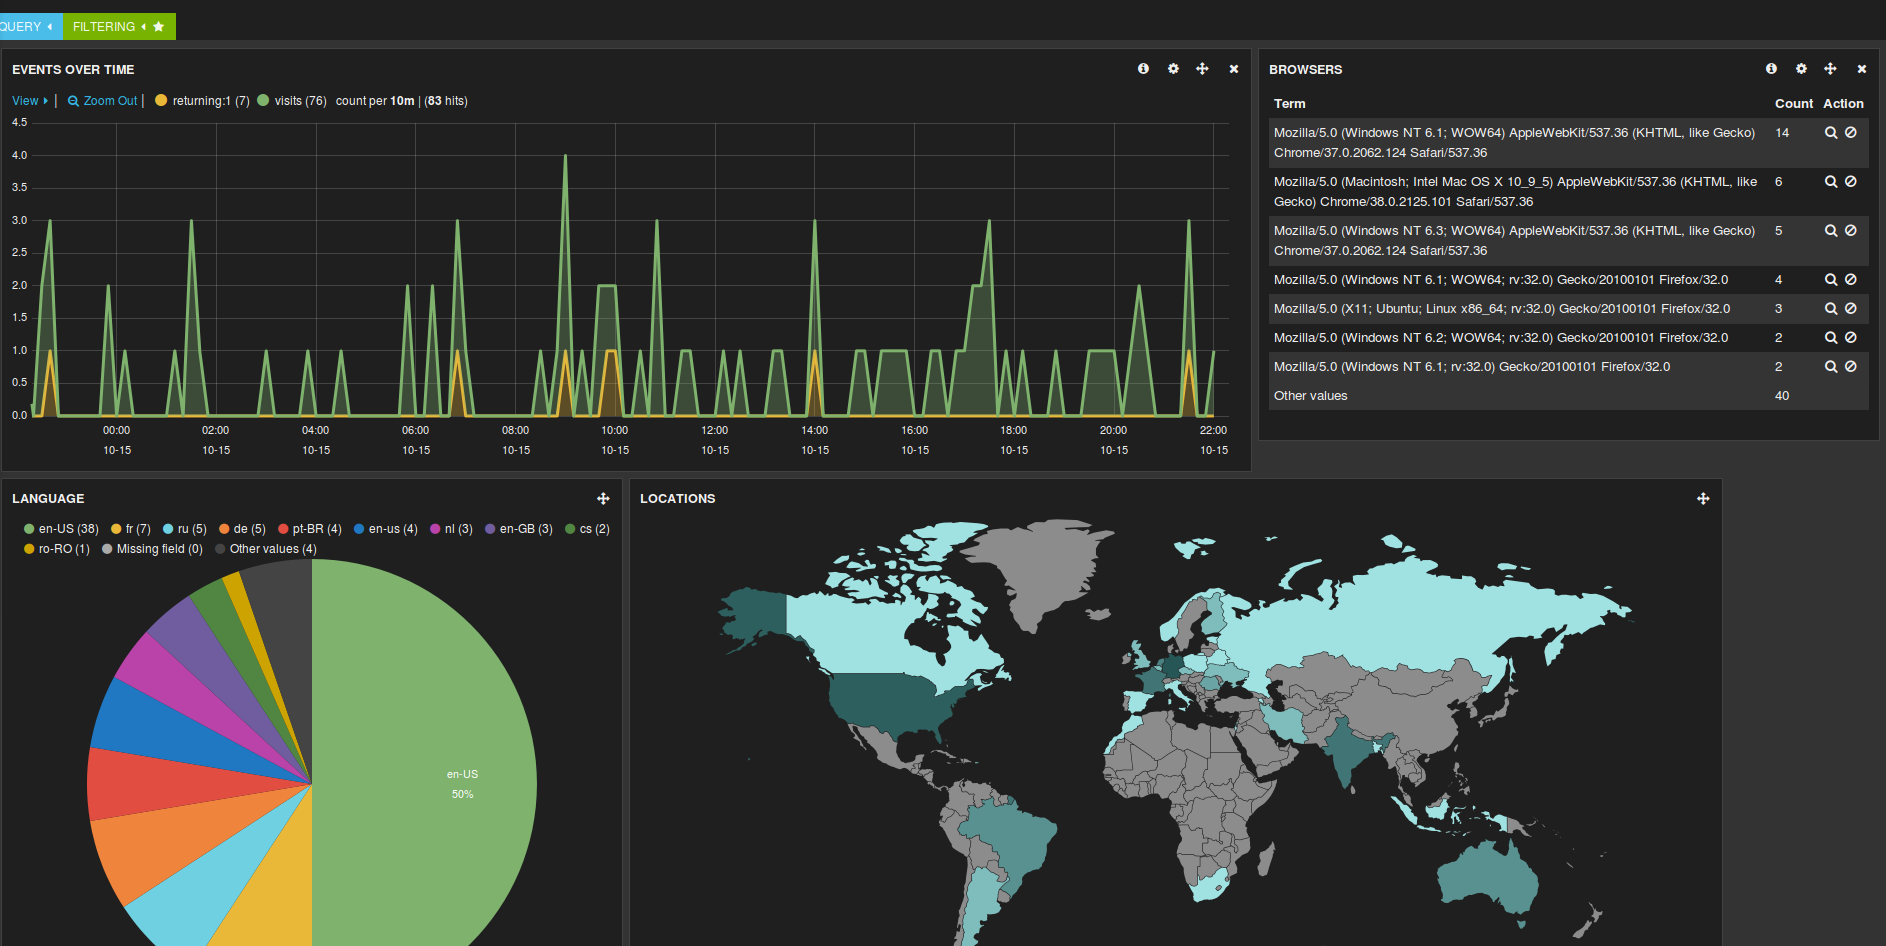This screenshot has height=946, width=1886.
Task: Click the Zoom Out link
Action: coord(103,101)
